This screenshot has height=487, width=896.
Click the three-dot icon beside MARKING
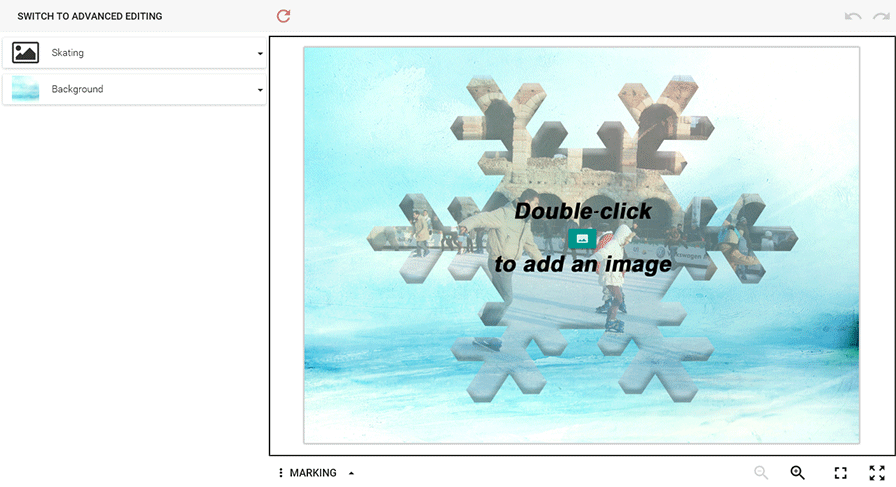pos(281,473)
